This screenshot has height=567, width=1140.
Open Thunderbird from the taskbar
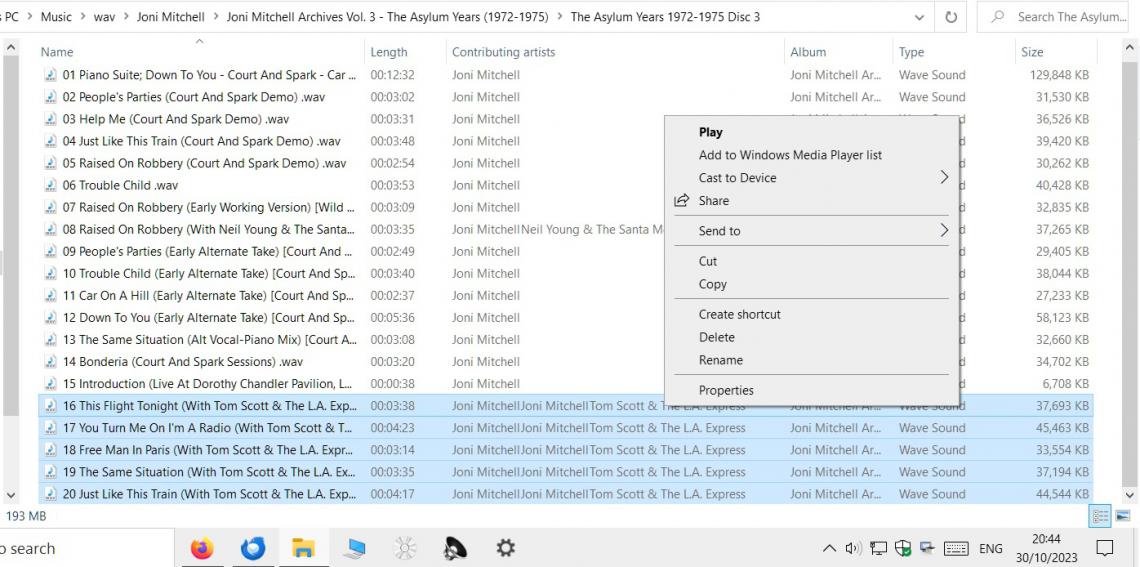click(253, 548)
